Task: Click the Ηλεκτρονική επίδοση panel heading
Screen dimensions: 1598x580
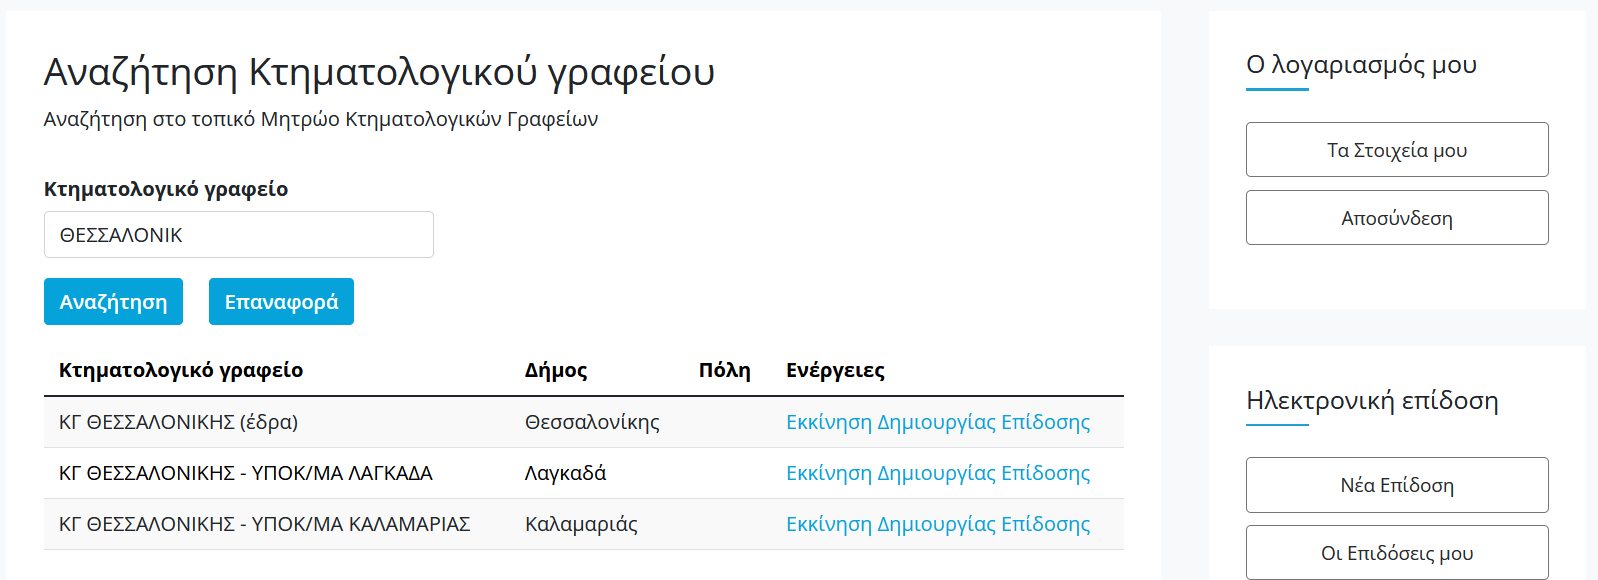Action: click(x=1372, y=401)
